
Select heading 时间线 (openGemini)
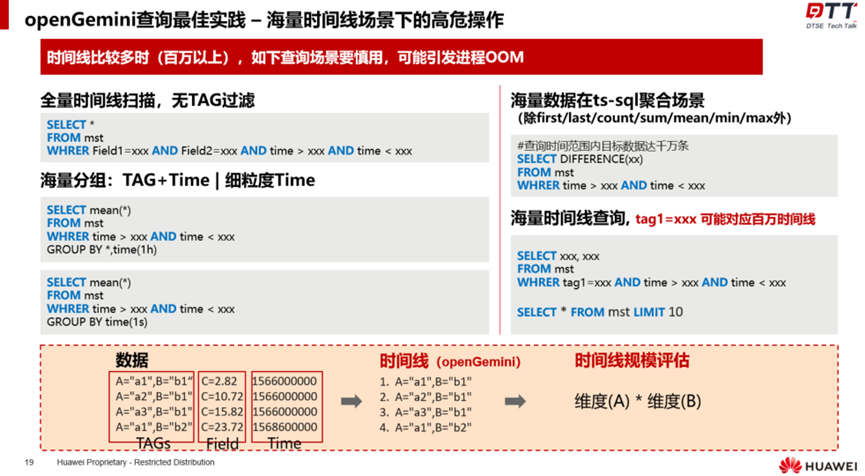450,361
